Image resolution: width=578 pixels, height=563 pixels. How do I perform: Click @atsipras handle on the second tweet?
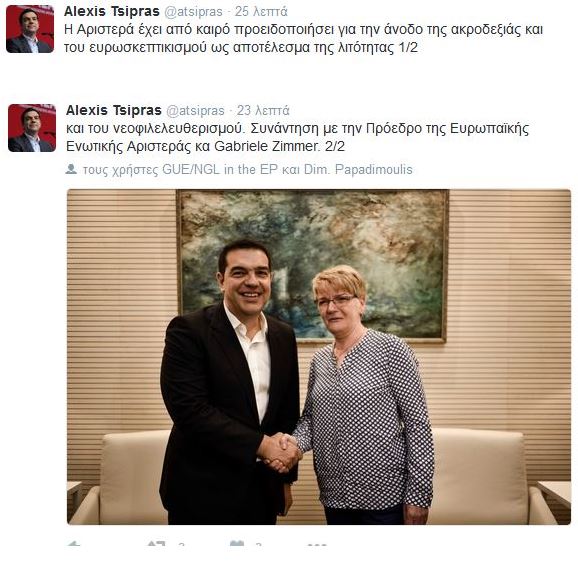[x=195, y=111]
